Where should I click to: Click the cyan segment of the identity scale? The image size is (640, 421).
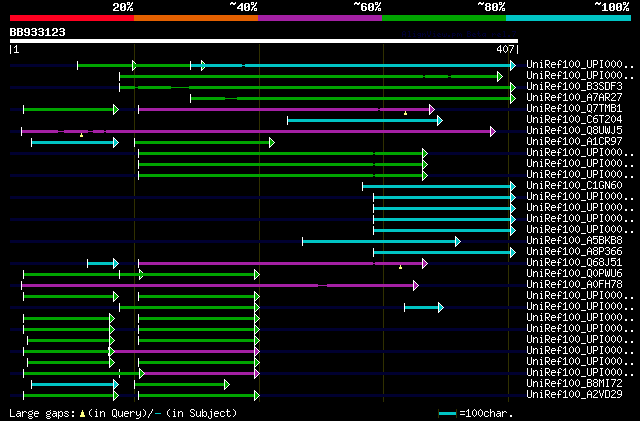(569, 18)
